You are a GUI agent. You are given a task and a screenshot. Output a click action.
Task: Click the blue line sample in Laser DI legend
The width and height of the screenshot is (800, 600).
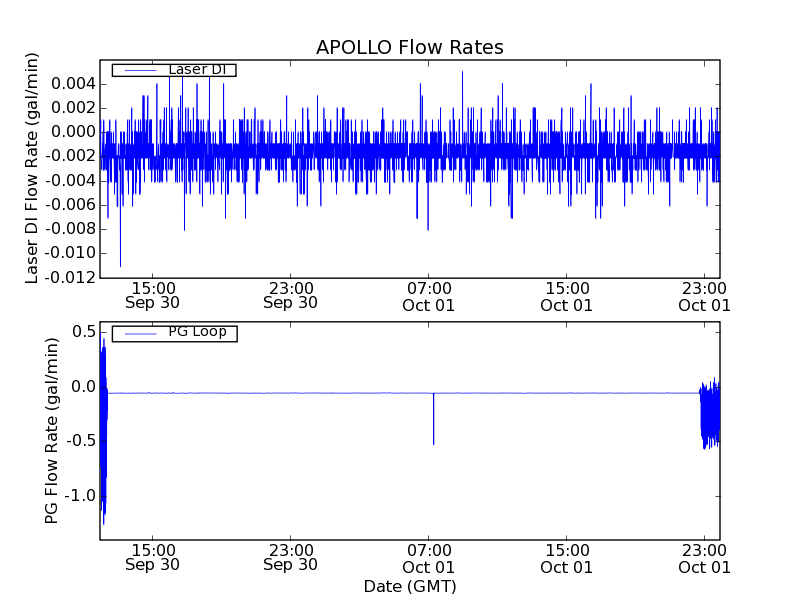pos(140,70)
